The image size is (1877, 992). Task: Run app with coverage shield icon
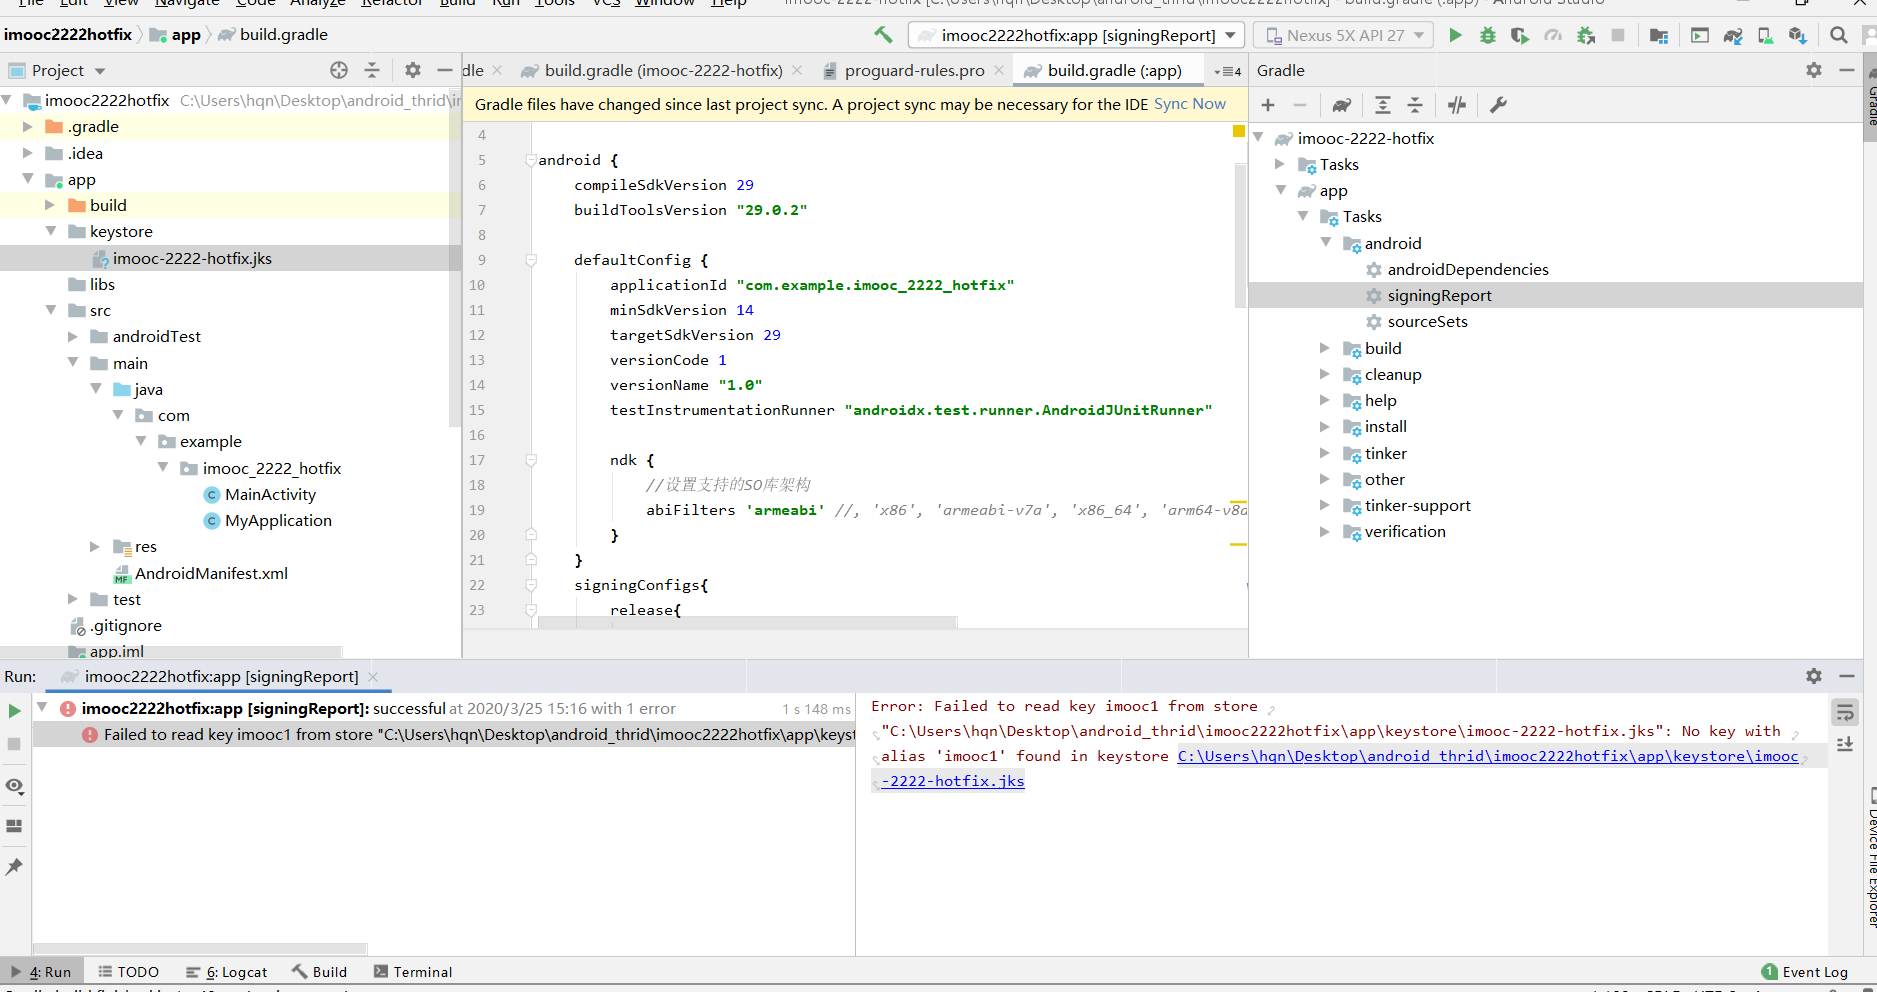click(1520, 35)
